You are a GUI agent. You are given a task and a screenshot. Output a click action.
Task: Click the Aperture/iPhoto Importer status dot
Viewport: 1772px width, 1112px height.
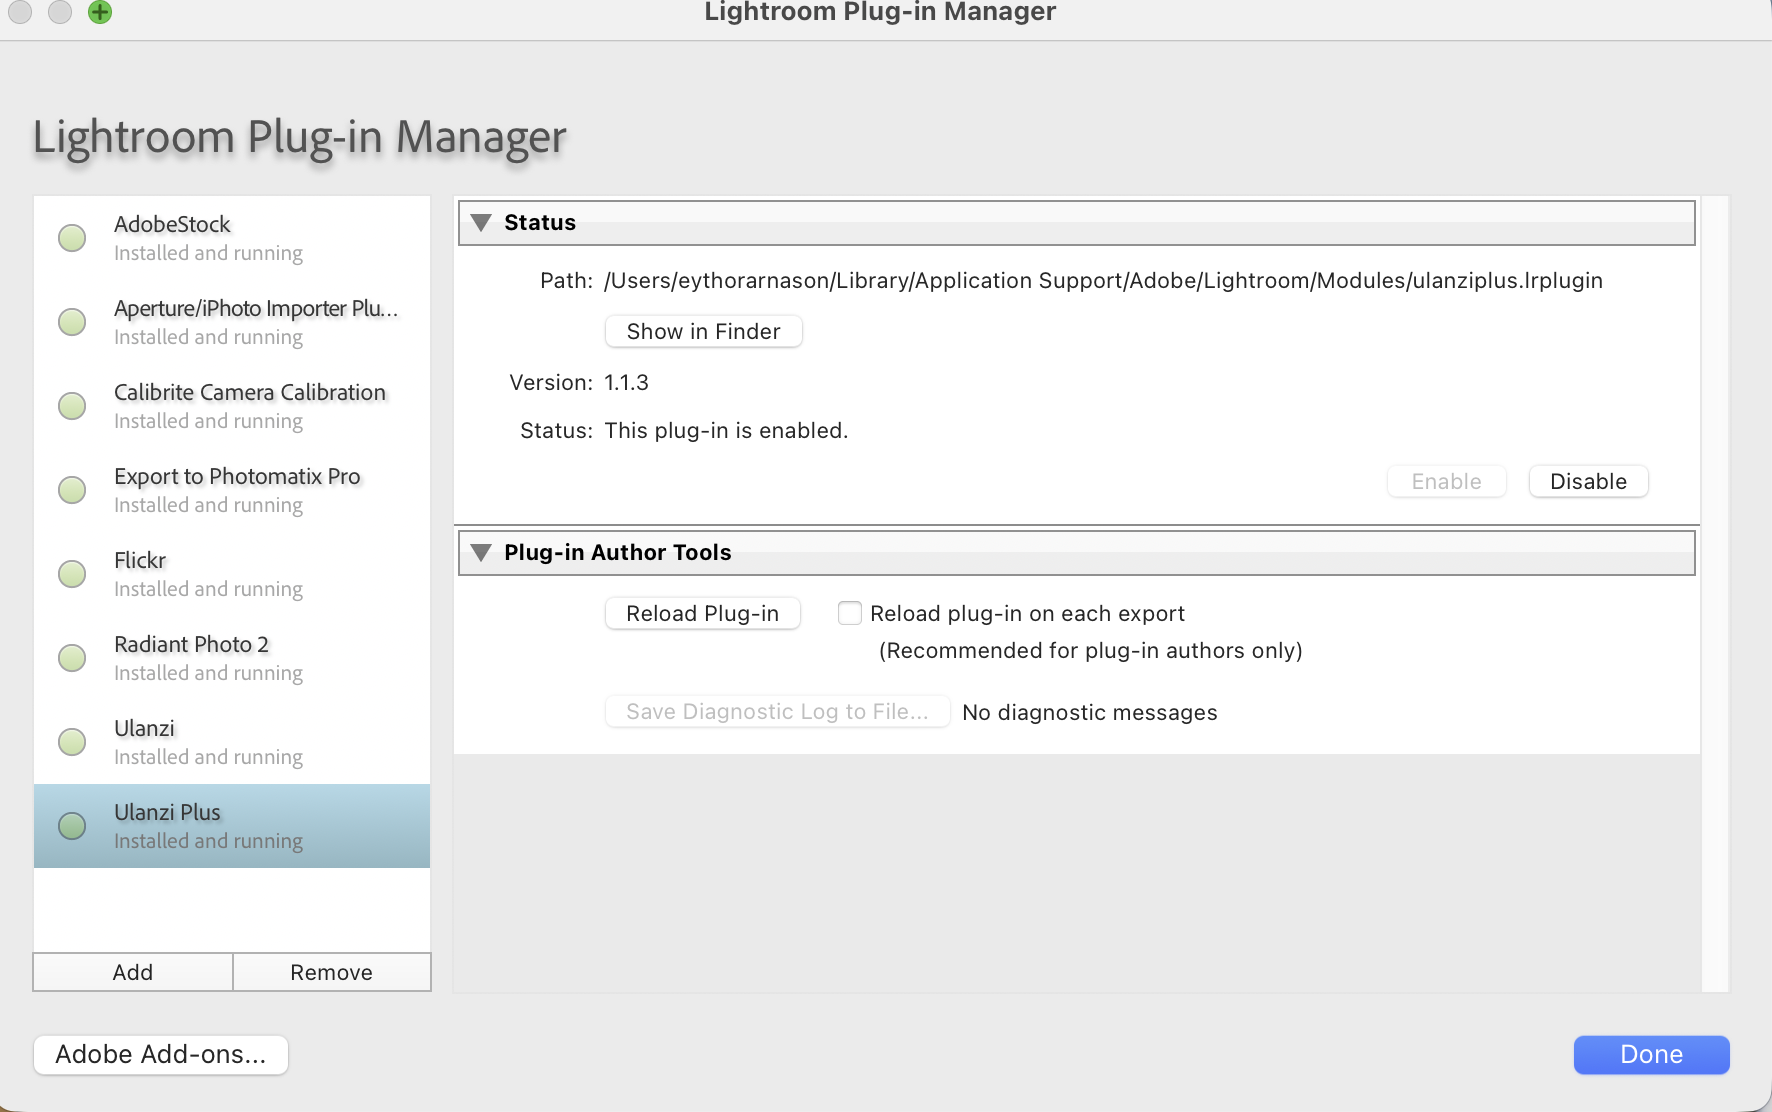72,322
